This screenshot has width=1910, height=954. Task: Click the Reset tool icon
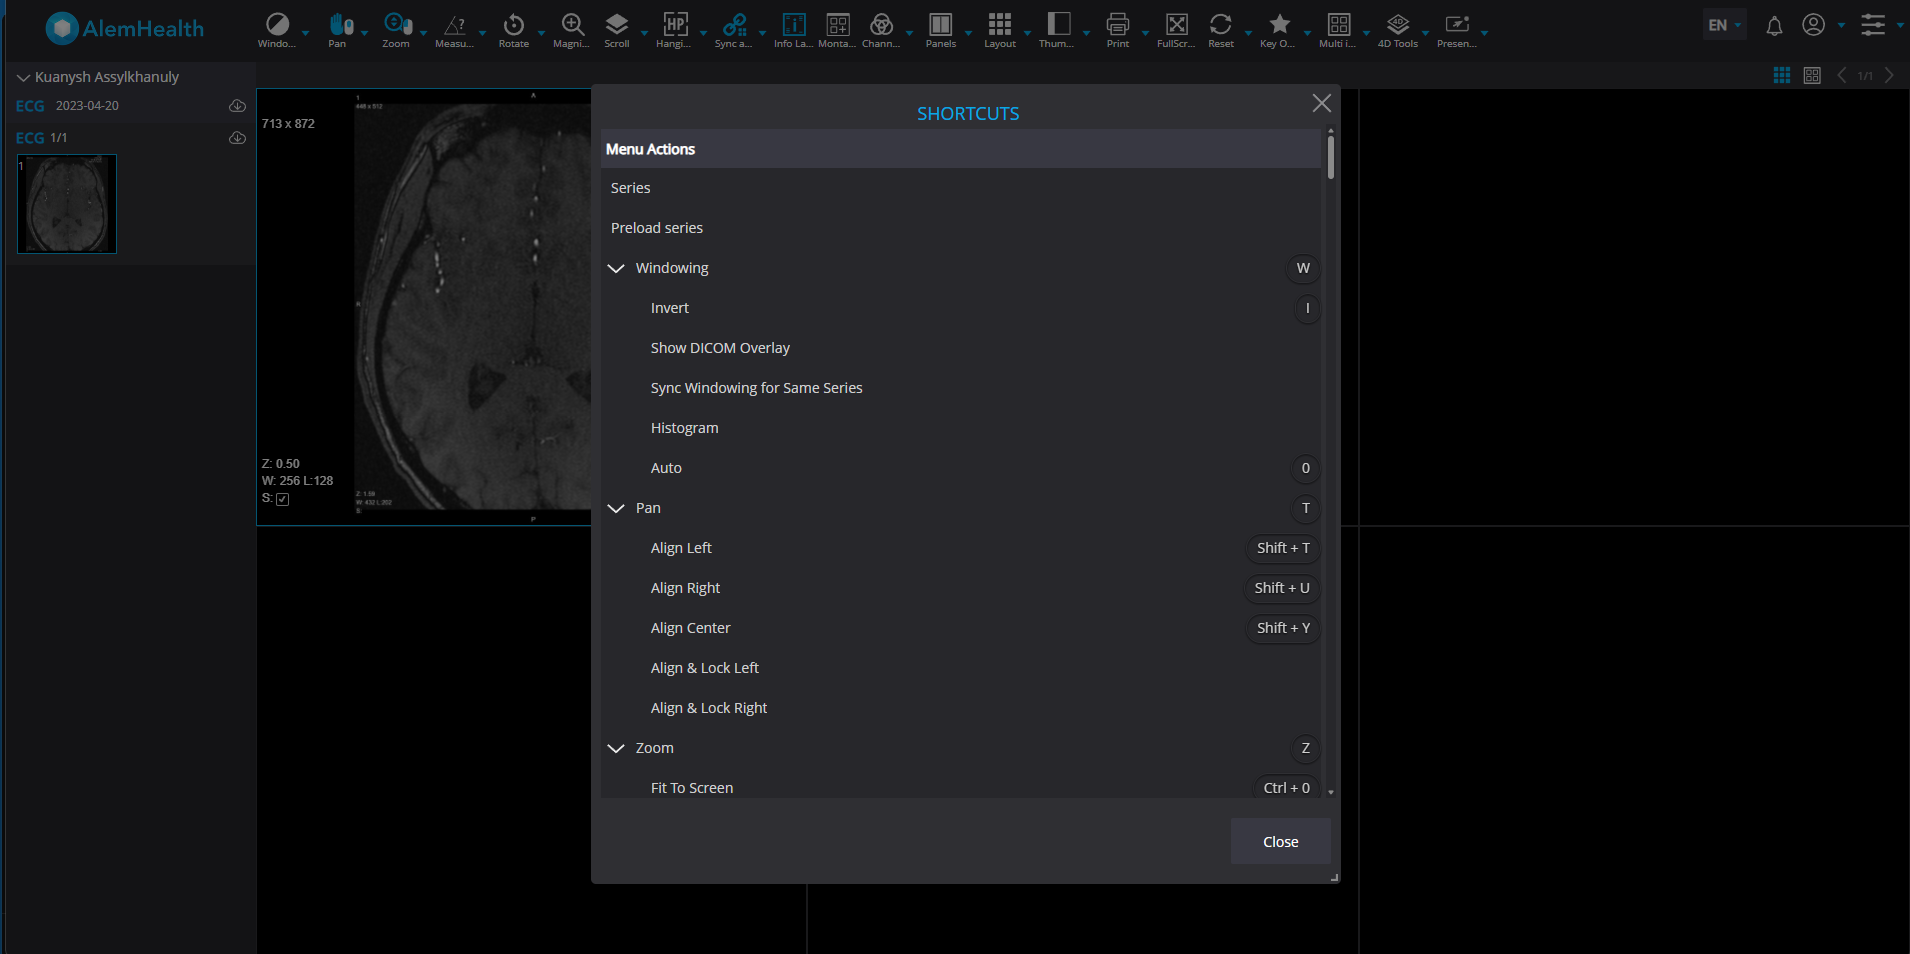click(x=1221, y=24)
